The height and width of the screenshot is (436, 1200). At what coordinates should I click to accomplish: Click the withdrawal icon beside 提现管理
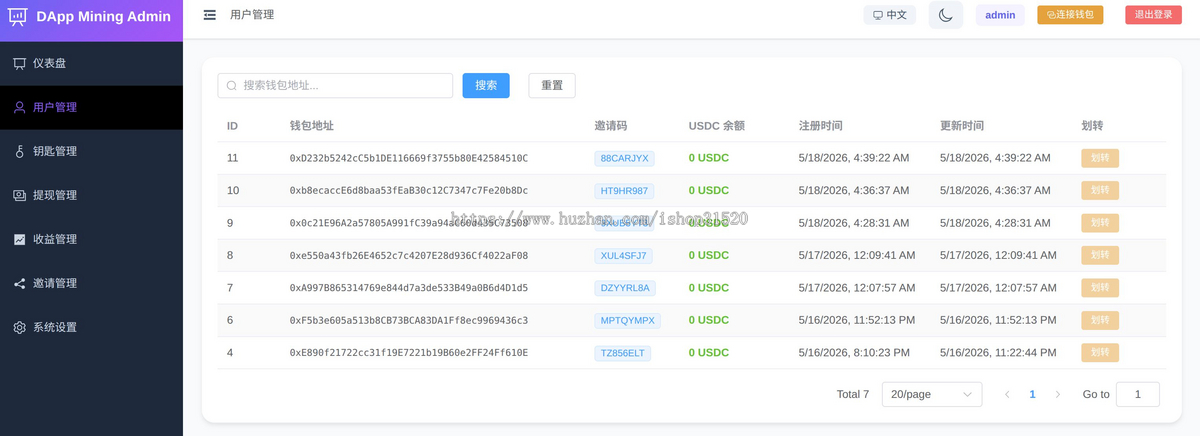point(19,195)
